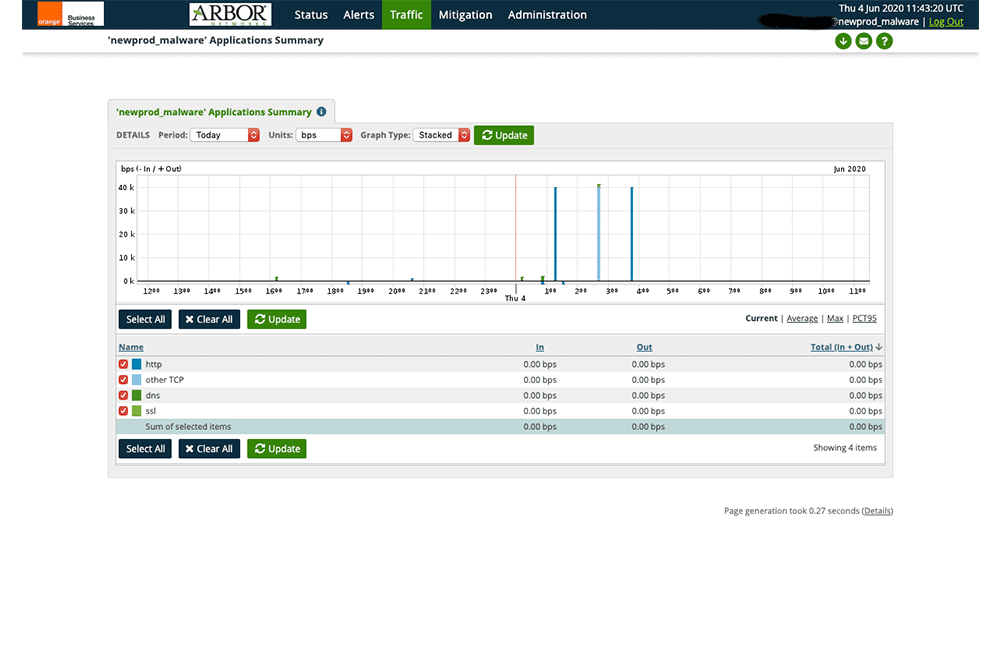Screen dimensions: 1000x650
Task: Click the Log Out link
Action: (x=946, y=22)
